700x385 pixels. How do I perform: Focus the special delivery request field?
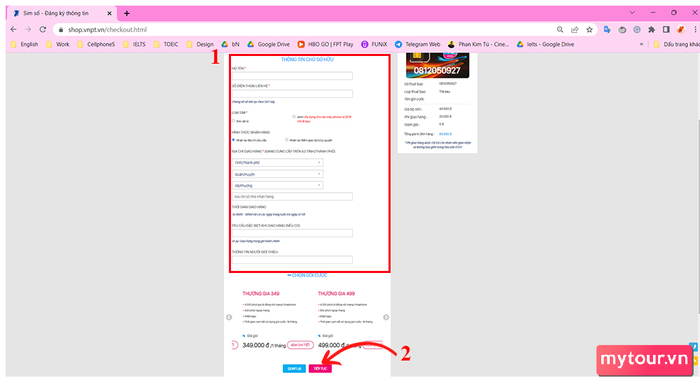pos(292,233)
